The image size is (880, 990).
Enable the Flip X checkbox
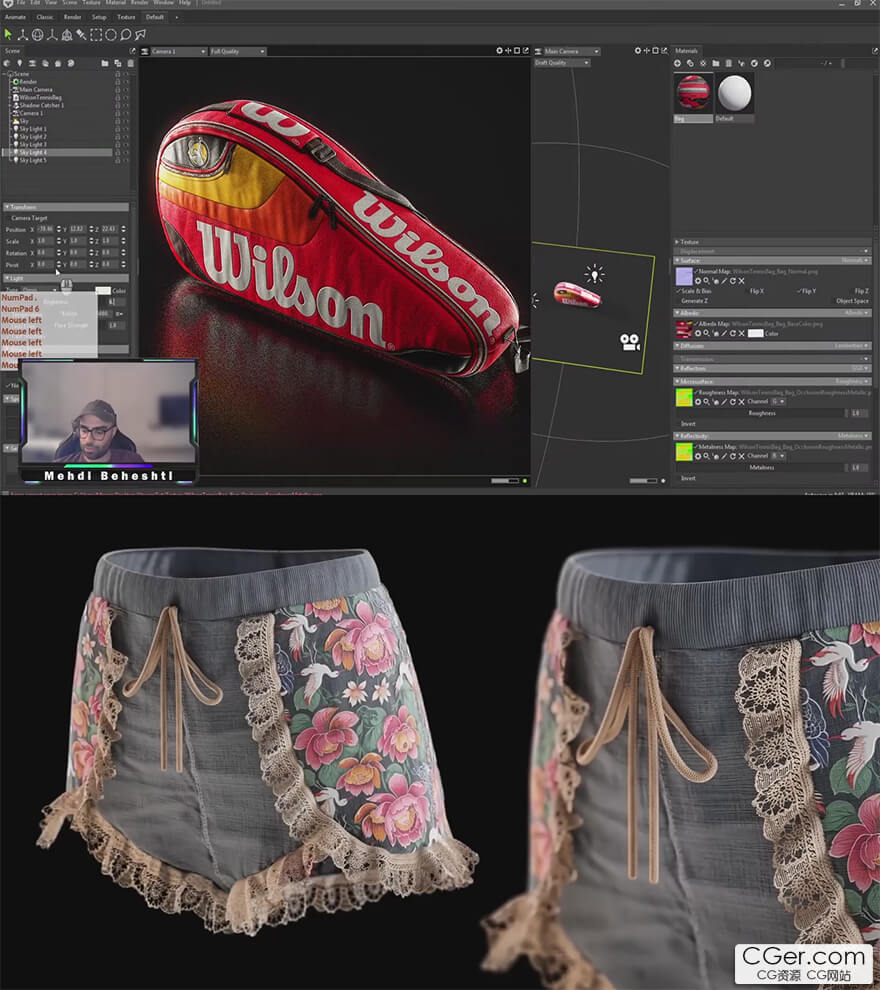(747, 291)
